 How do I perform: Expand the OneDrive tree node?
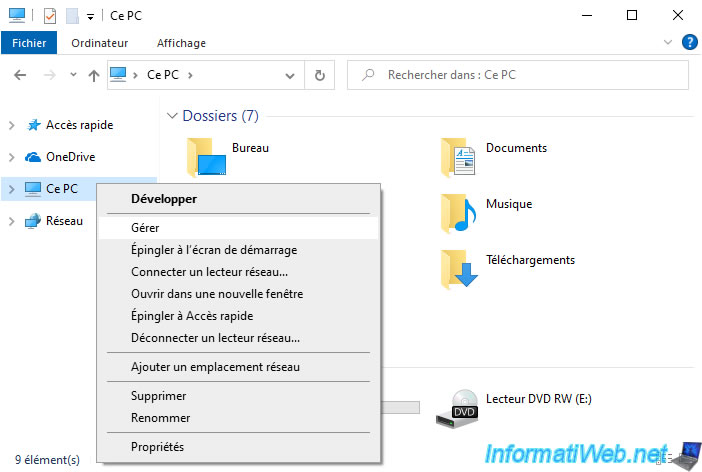tap(11, 158)
